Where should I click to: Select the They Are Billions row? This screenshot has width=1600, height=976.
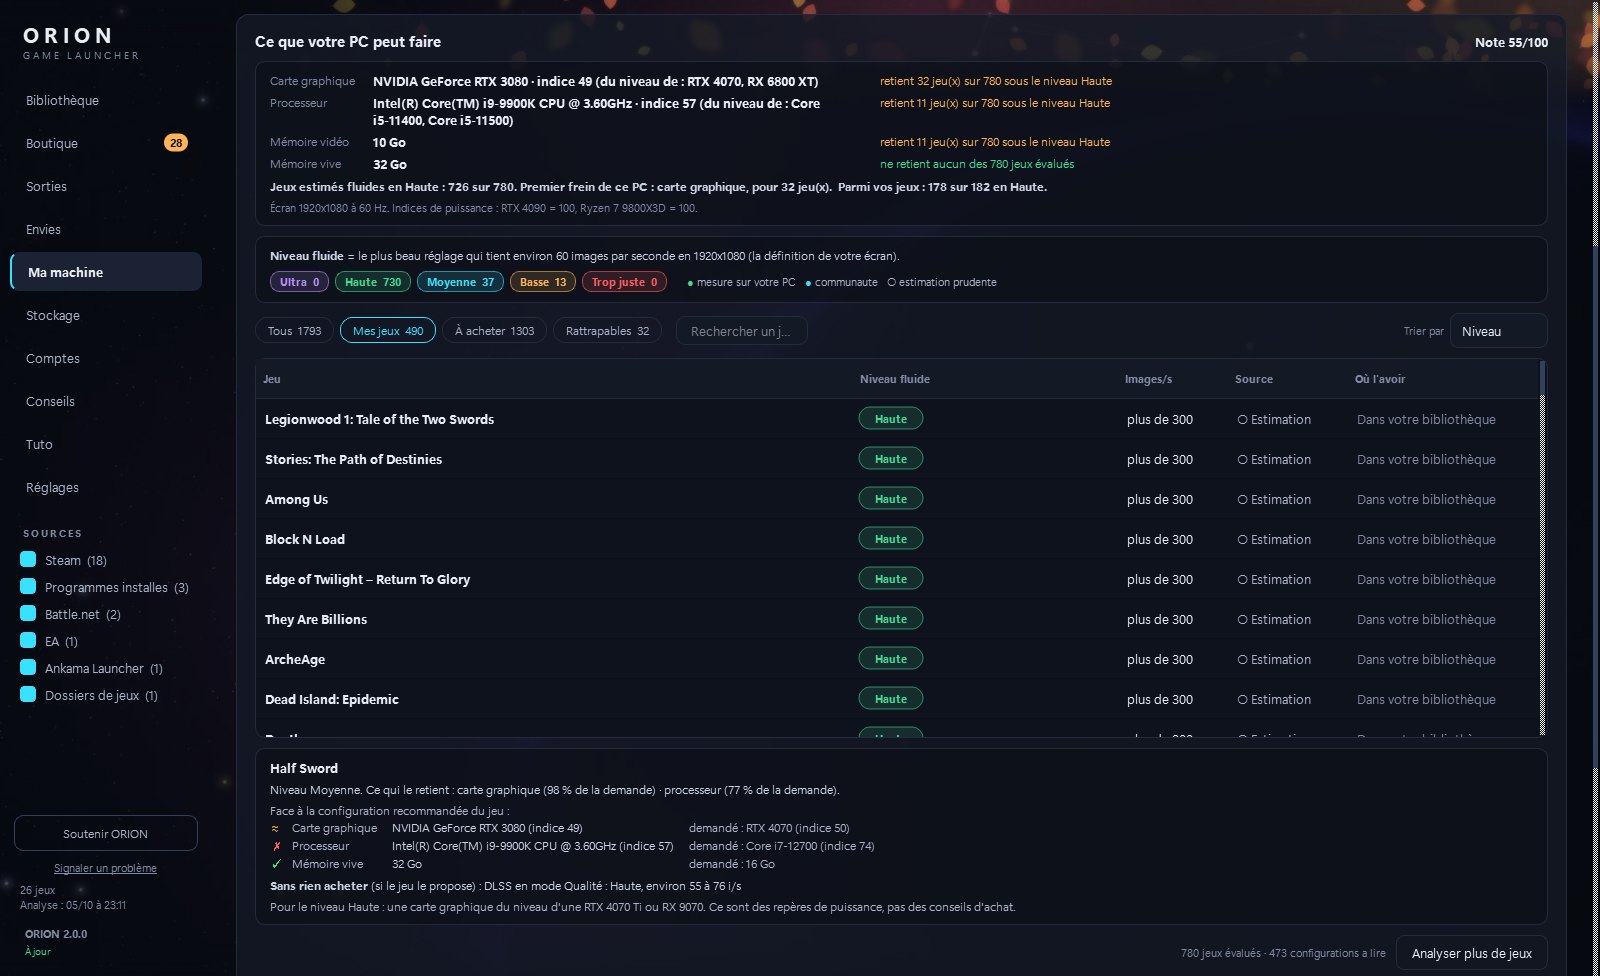pos(897,619)
